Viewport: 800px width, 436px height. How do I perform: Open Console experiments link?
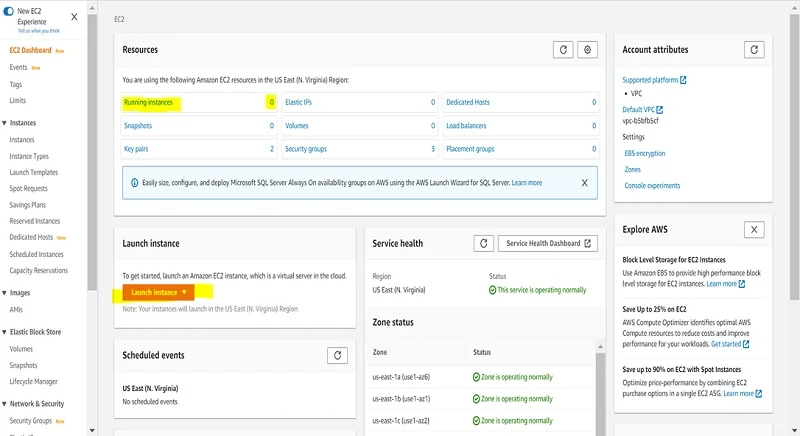652,186
